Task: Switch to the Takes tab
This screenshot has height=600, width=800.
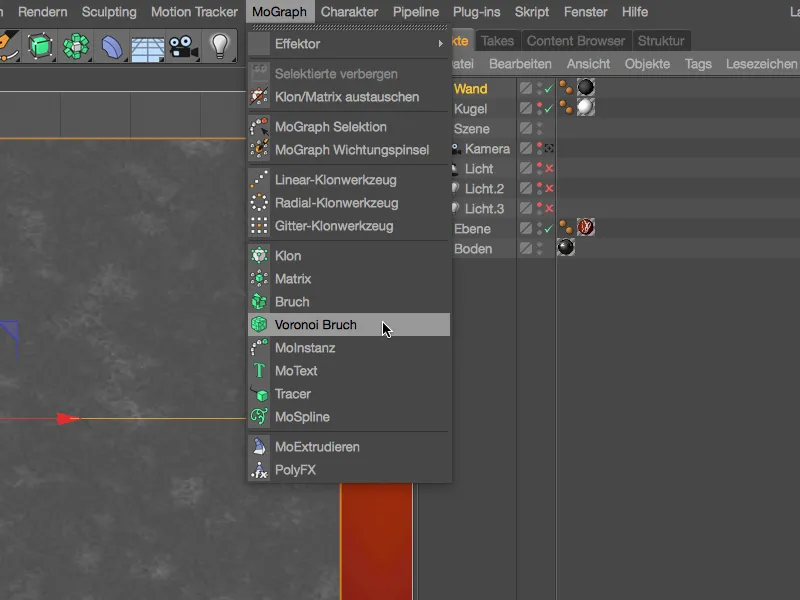Action: coord(497,41)
